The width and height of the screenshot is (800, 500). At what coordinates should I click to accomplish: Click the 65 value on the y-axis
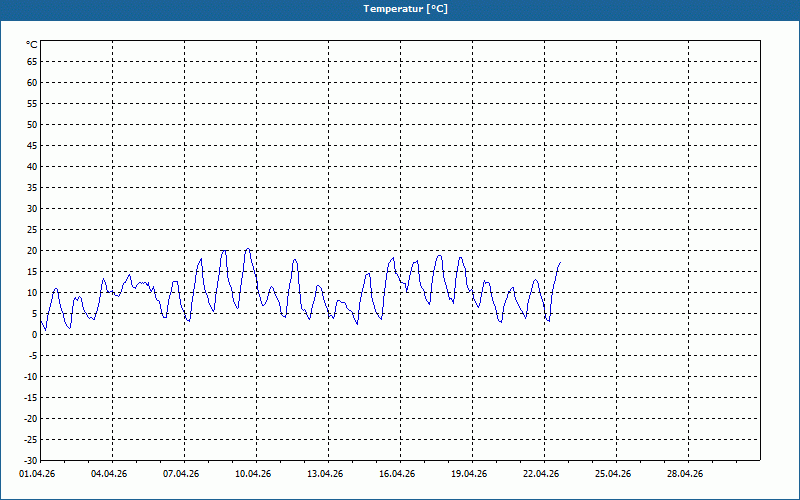point(31,61)
